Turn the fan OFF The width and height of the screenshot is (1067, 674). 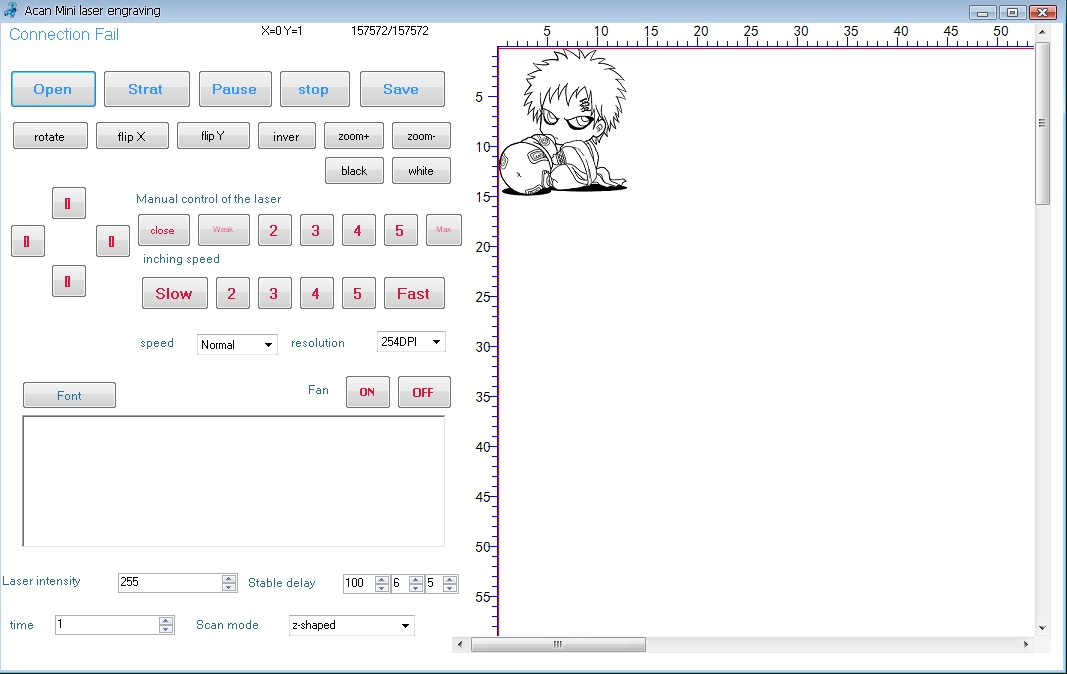tap(424, 391)
